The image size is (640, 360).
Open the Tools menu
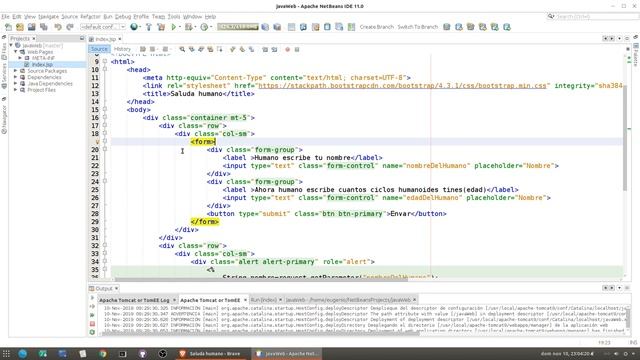pyautogui.click(x=174, y=17)
